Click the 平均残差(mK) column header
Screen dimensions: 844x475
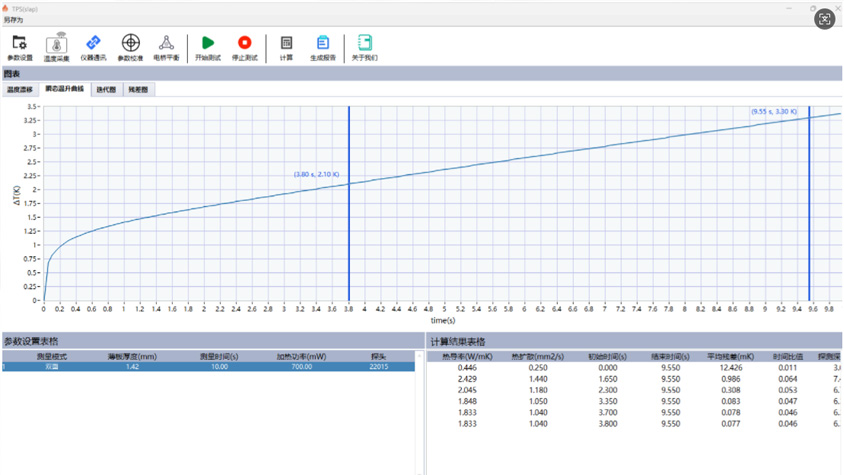pyautogui.click(x=730, y=357)
